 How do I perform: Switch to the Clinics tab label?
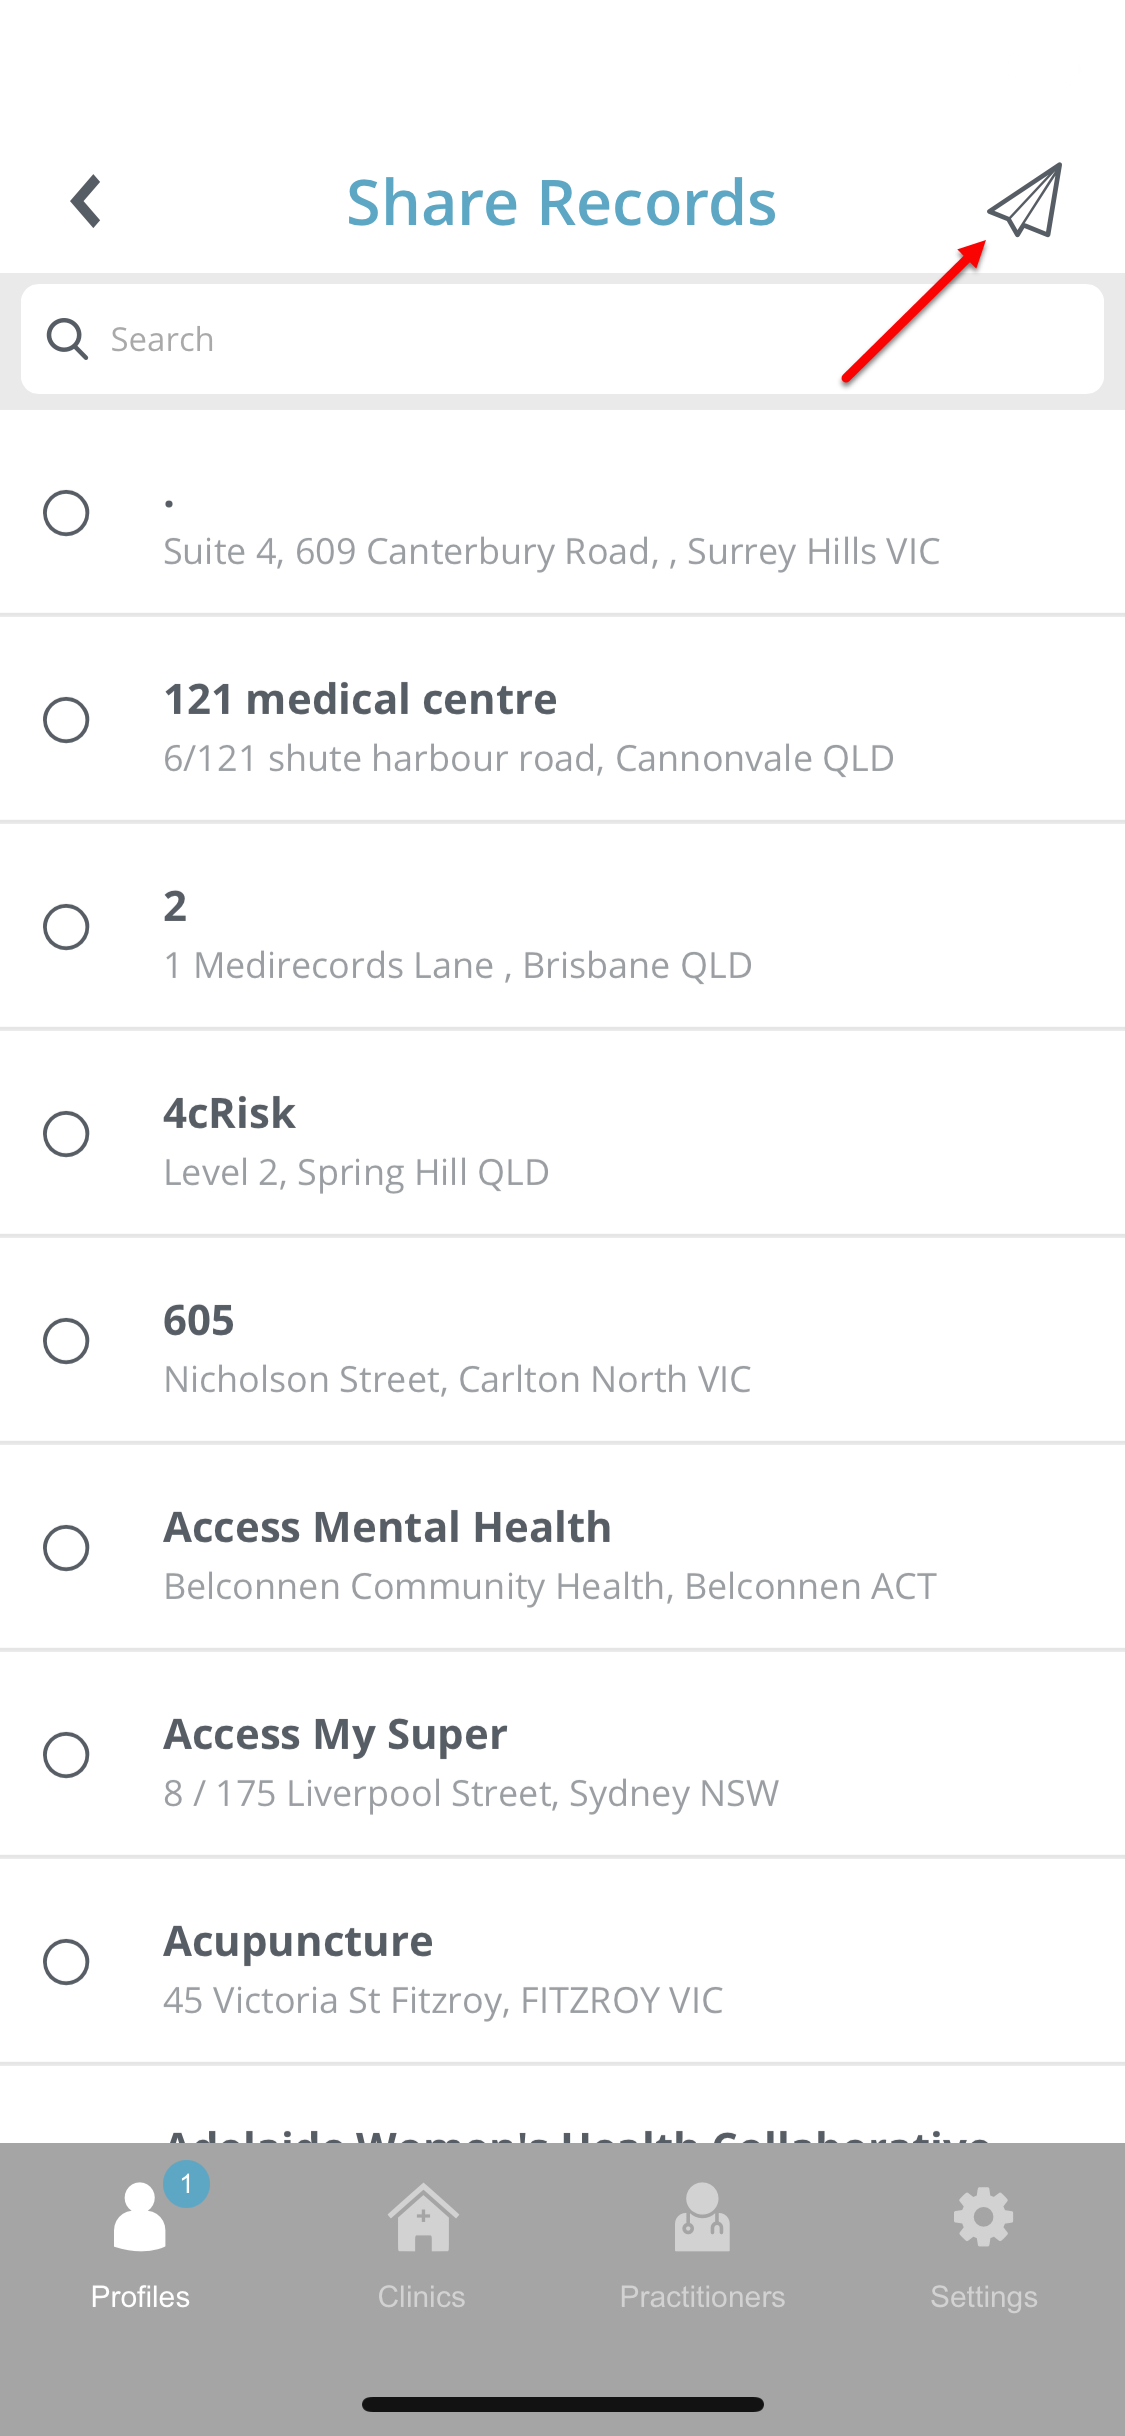[x=422, y=2296]
